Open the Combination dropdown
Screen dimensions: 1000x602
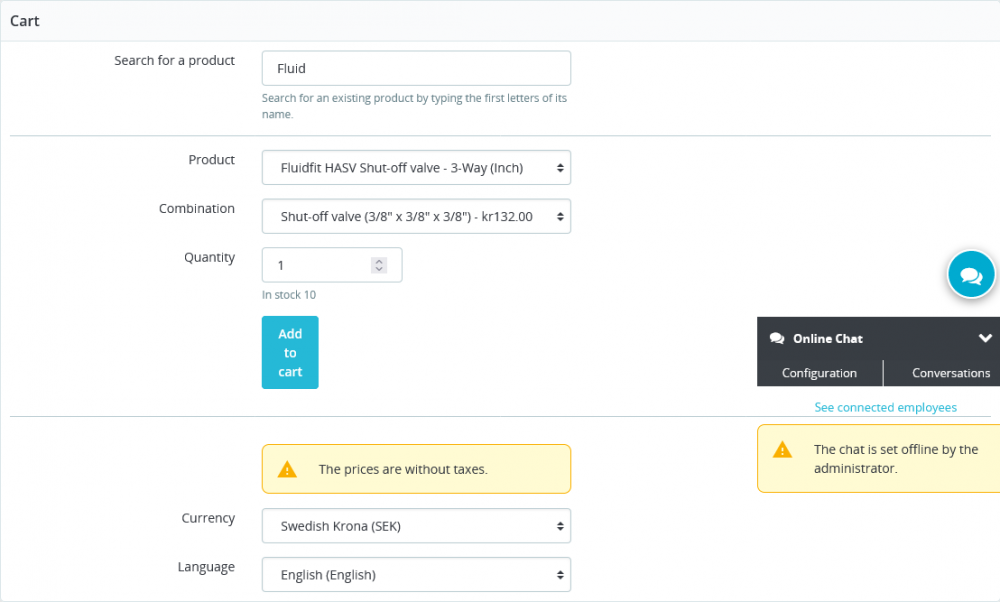[x=416, y=216]
